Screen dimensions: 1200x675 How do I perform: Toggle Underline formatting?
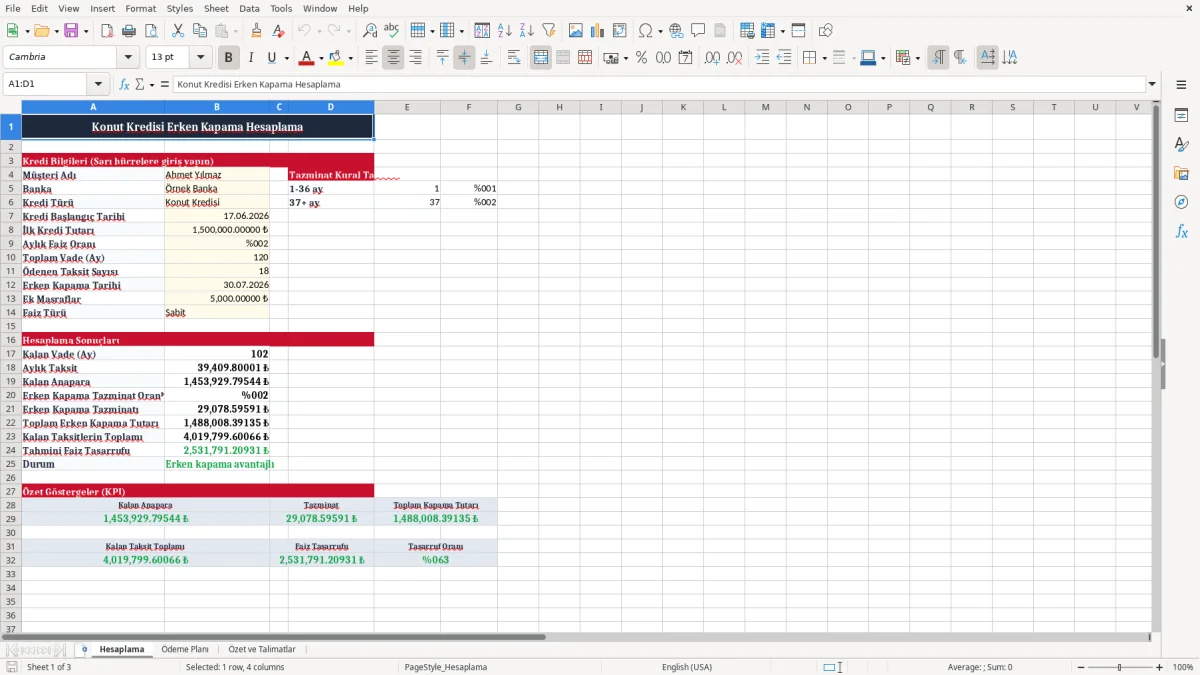point(271,58)
